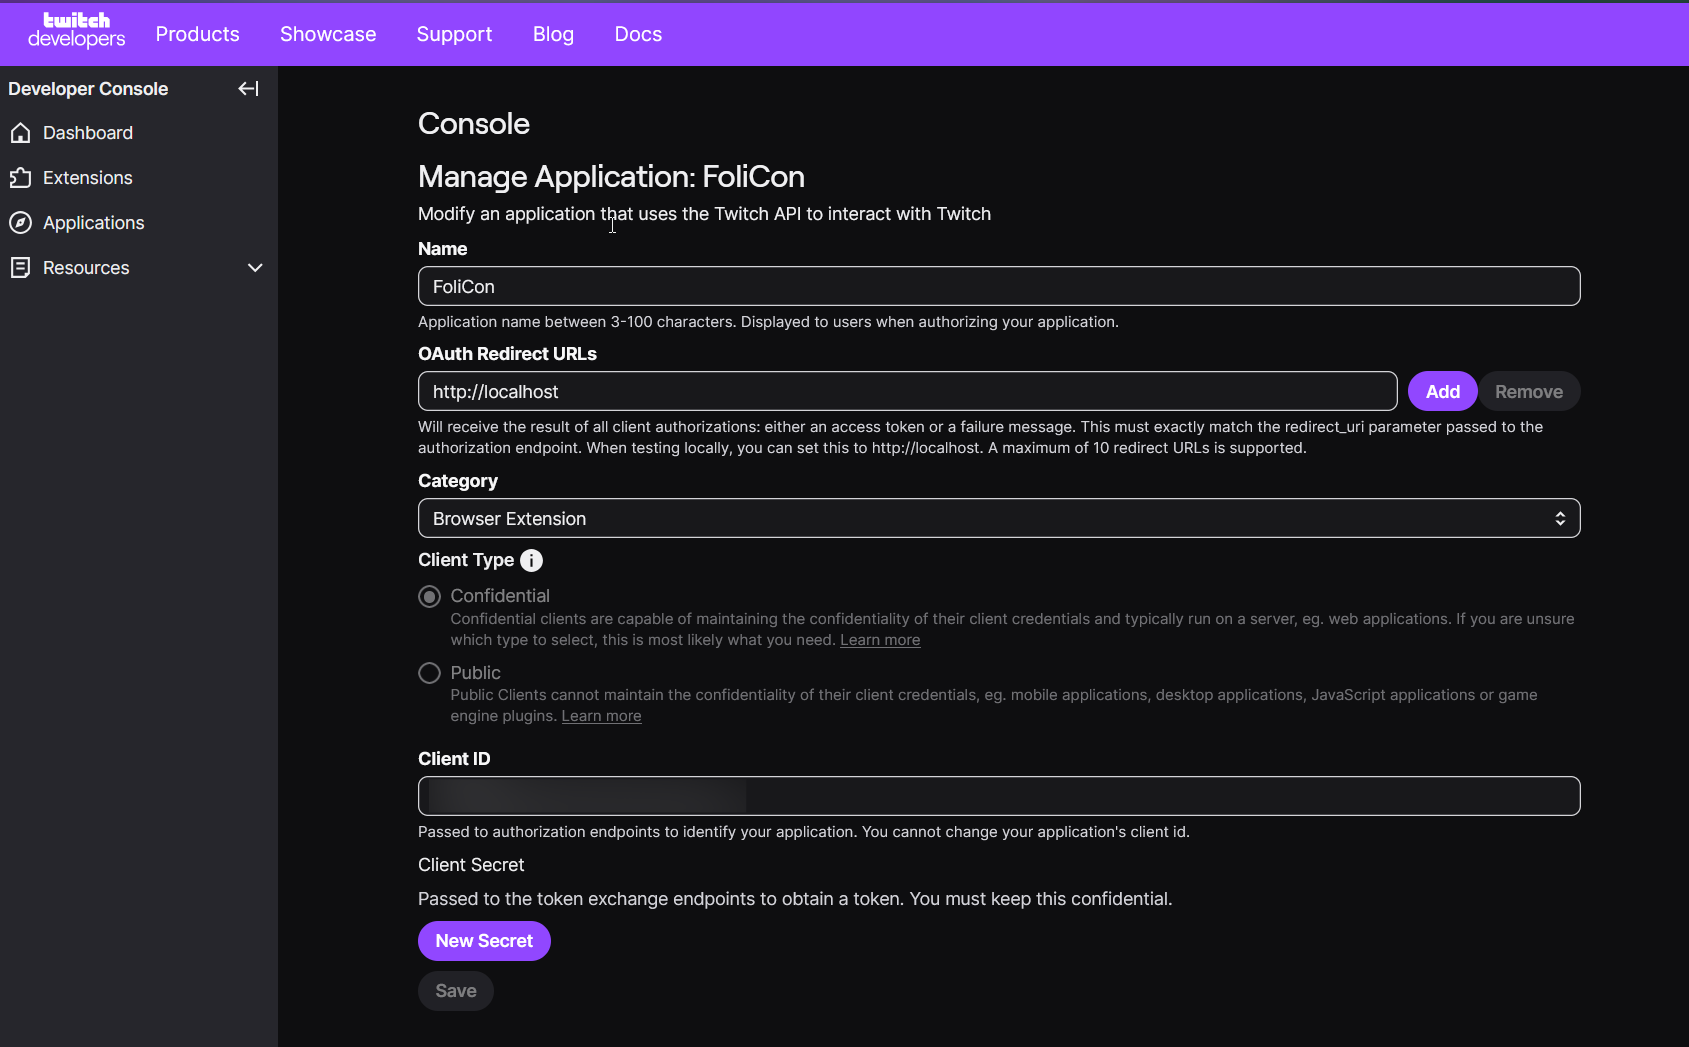Go to the Blog page
The image size is (1689, 1047).
(553, 34)
